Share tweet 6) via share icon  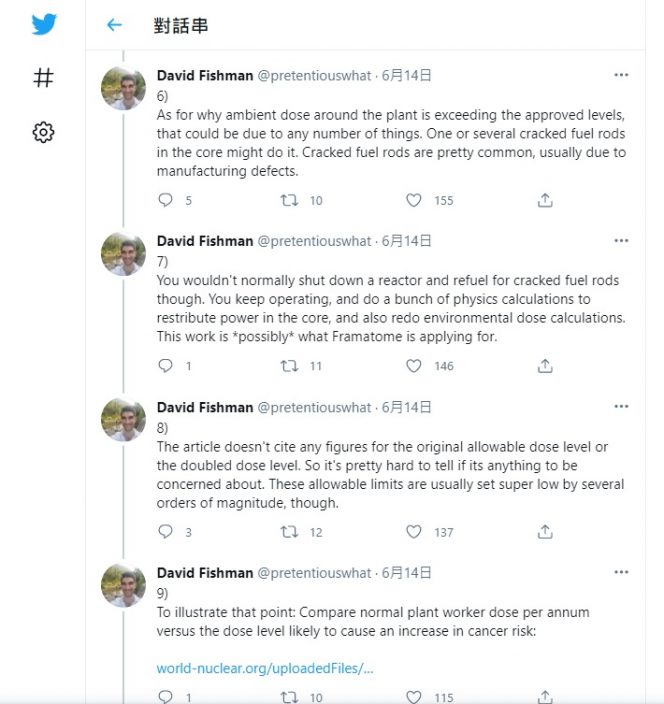(x=545, y=200)
